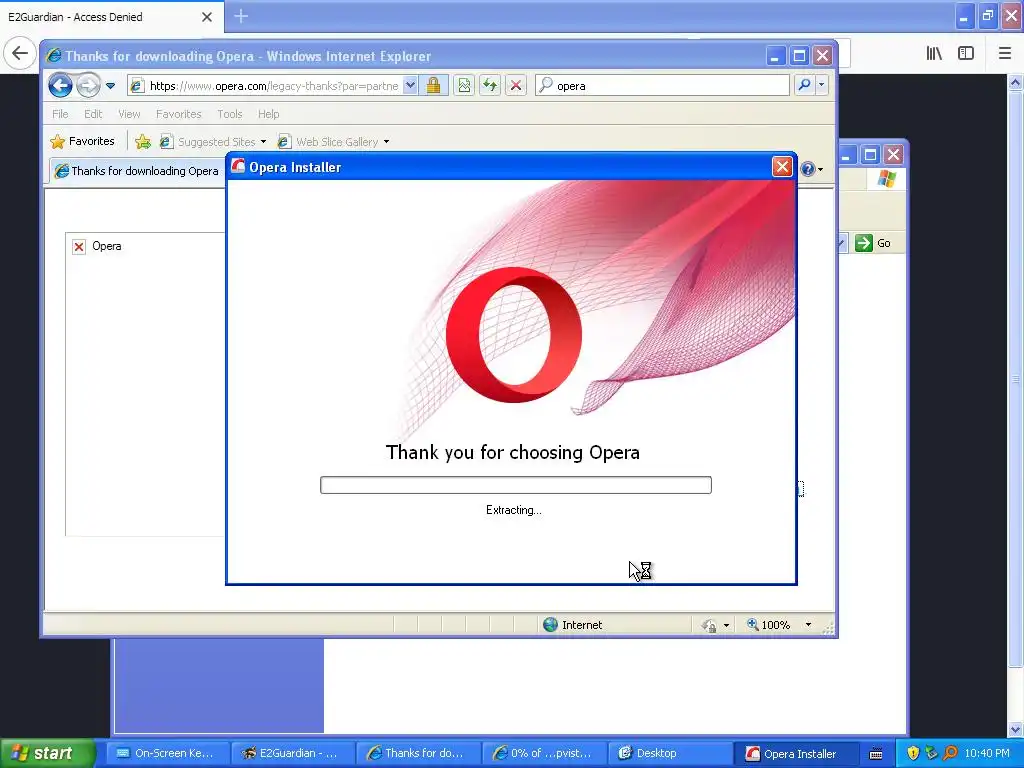This screenshot has width=1024, height=768.
Task: Click the IE Help question mark icon
Action: pos(808,169)
